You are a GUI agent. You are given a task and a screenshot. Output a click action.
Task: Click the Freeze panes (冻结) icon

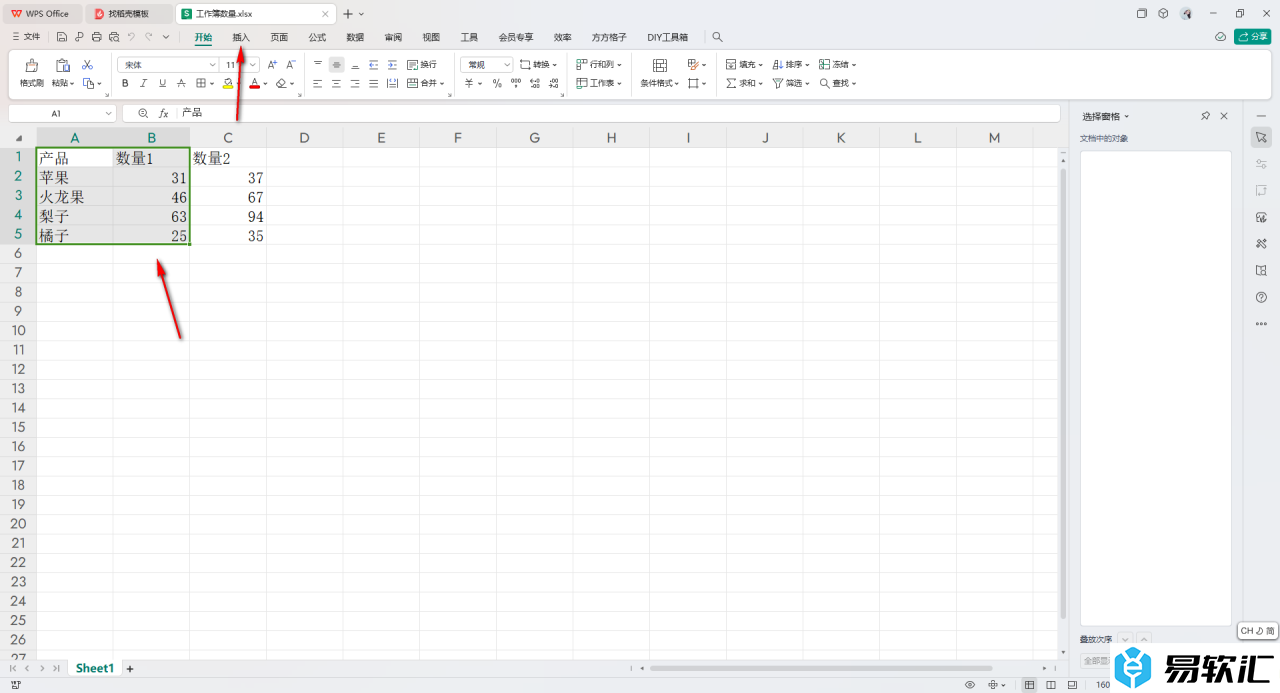[x=825, y=64]
